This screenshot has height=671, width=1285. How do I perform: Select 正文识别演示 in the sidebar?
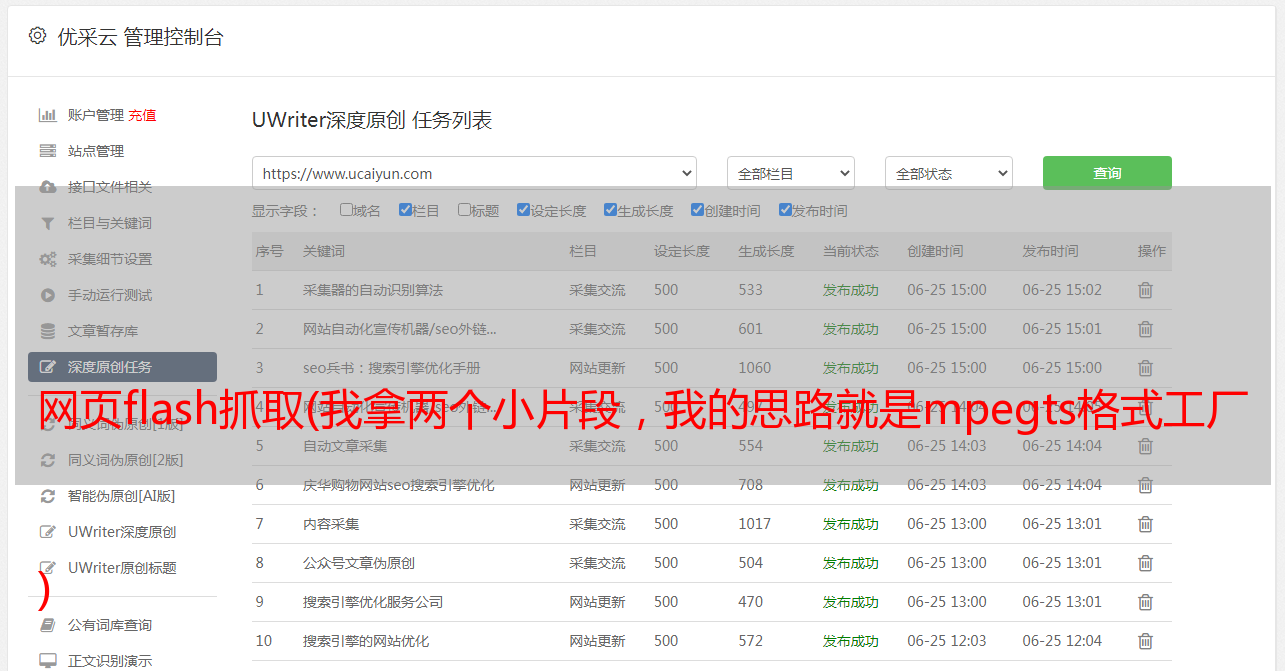[x=110, y=661]
